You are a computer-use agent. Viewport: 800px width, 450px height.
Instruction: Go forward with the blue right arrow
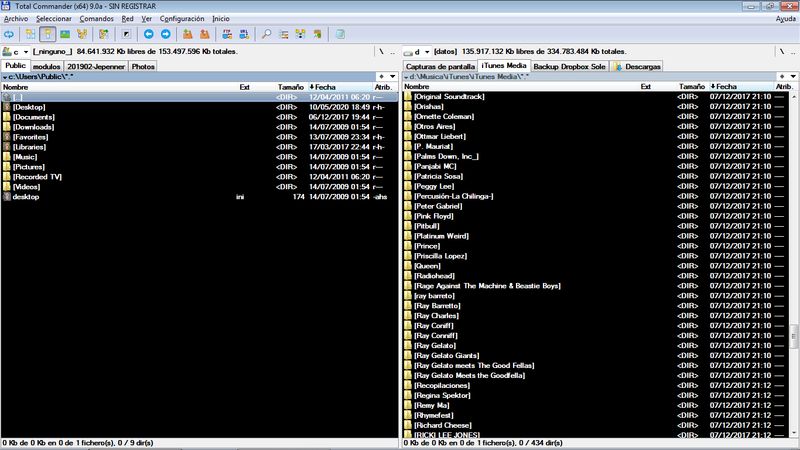click(x=166, y=34)
